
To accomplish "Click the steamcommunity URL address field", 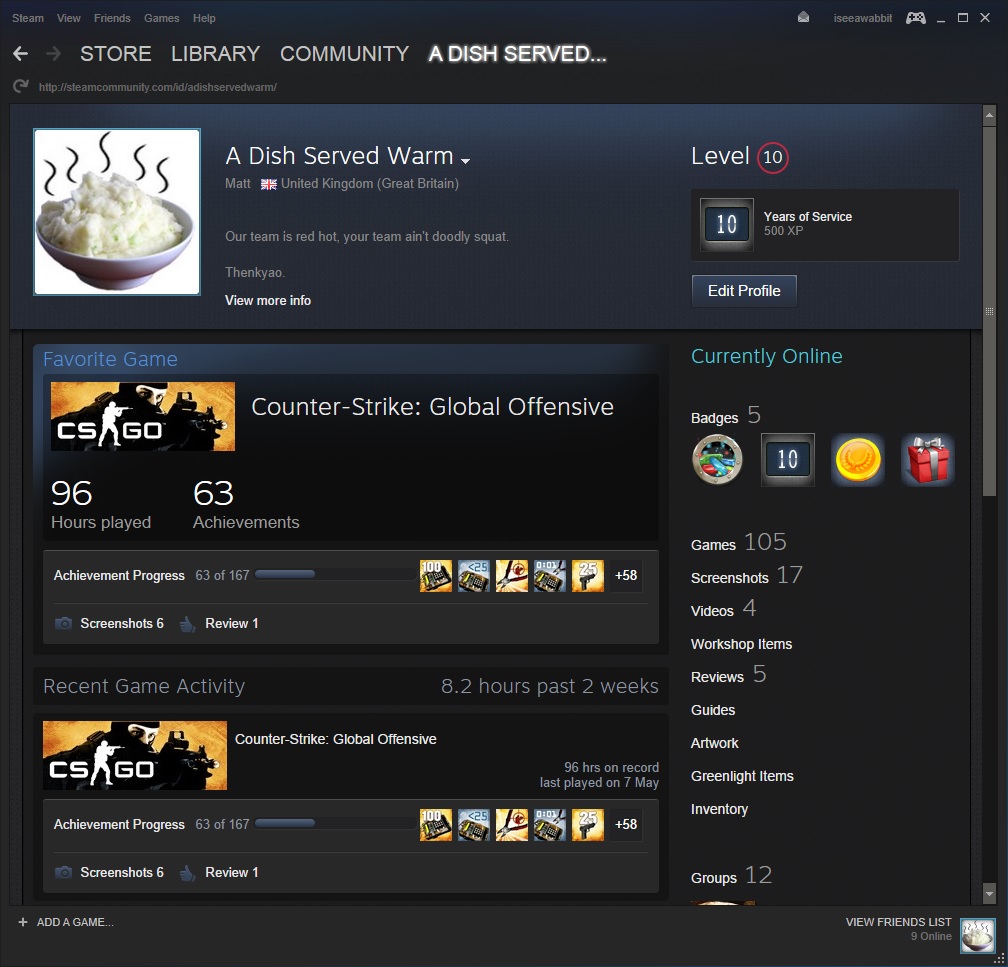I will pyautogui.click(x=158, y=87).
